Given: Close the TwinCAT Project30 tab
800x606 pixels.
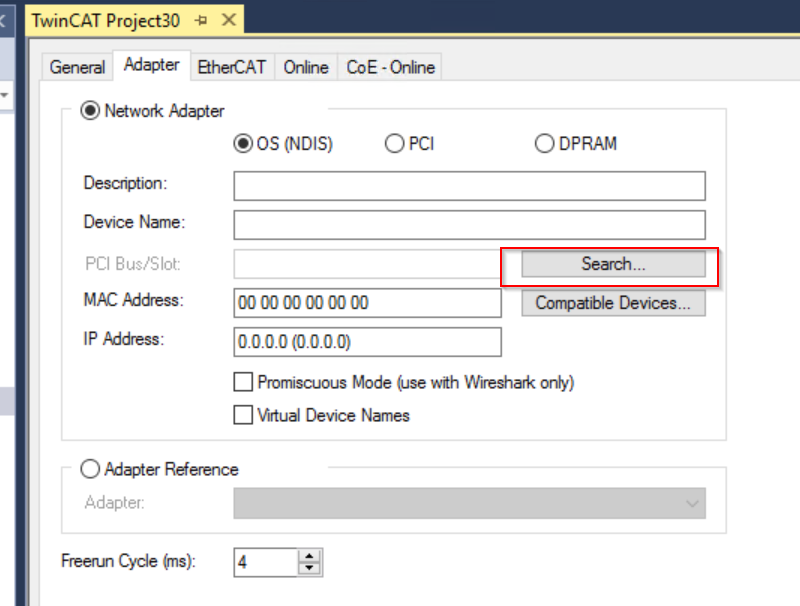Looking at the screenshot, I should click(x=229, y=20).
